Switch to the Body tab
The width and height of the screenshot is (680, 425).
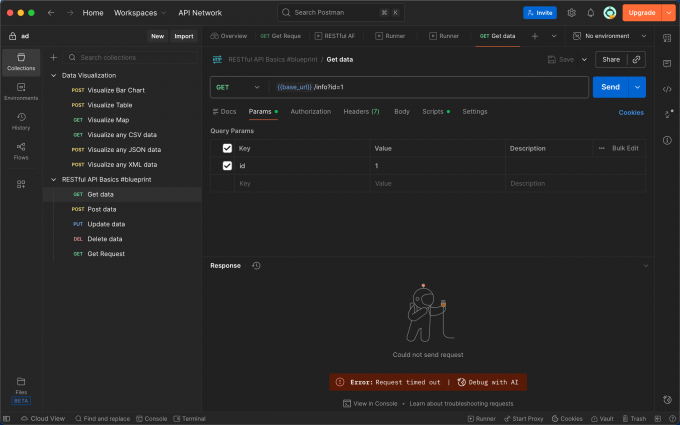coord(402,111)
